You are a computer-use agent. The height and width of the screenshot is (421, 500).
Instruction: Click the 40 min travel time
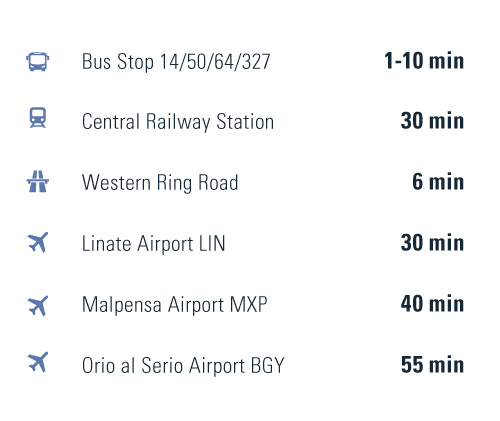(432, 304)
